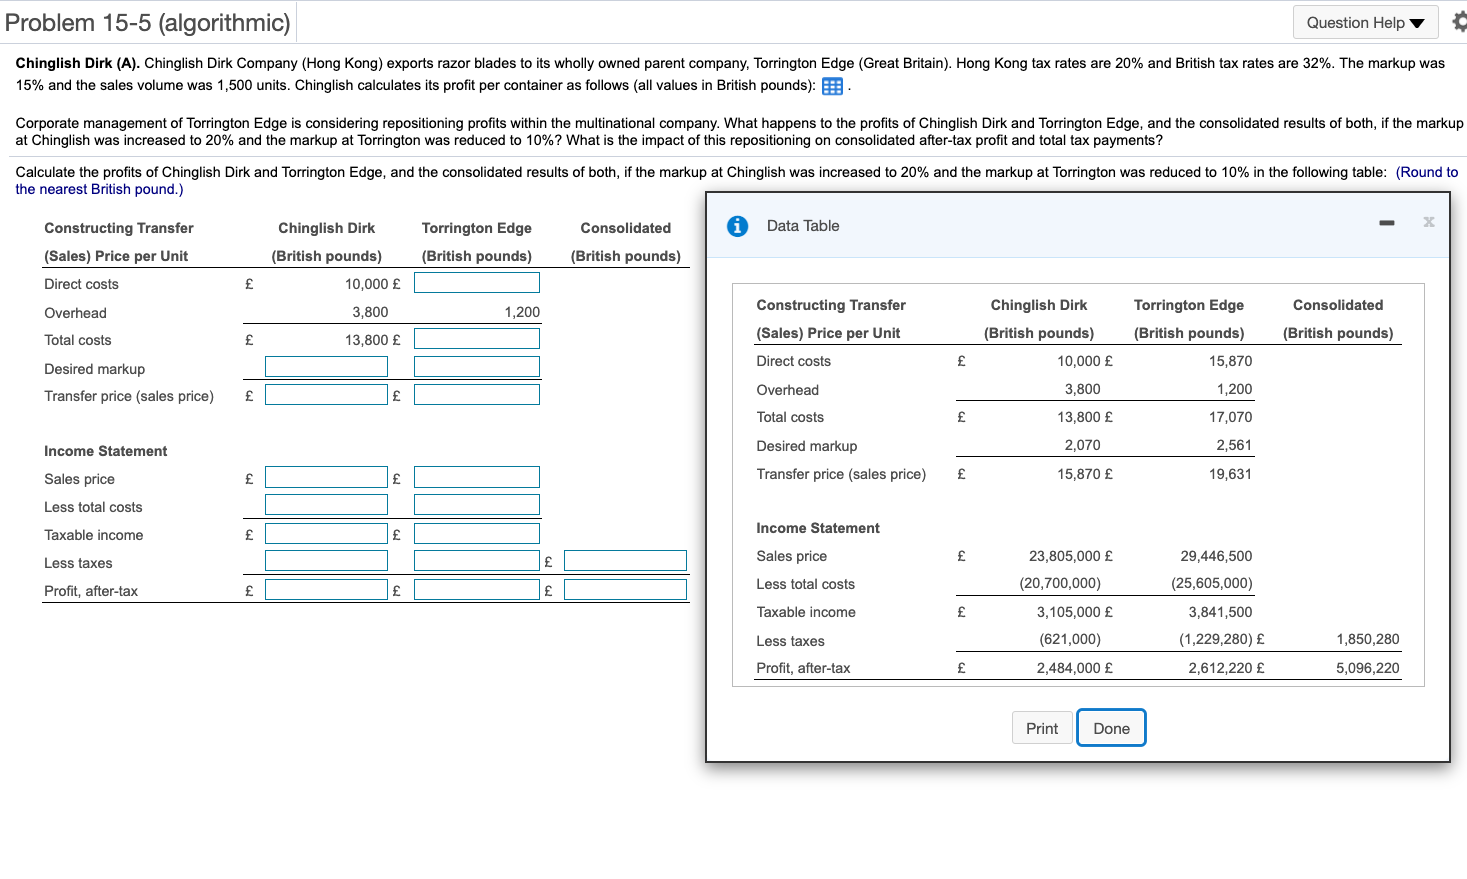This screenshot has height=879, width=1467.
Task: Select Torrington Edge Desired markup input field
Action: 477,367
